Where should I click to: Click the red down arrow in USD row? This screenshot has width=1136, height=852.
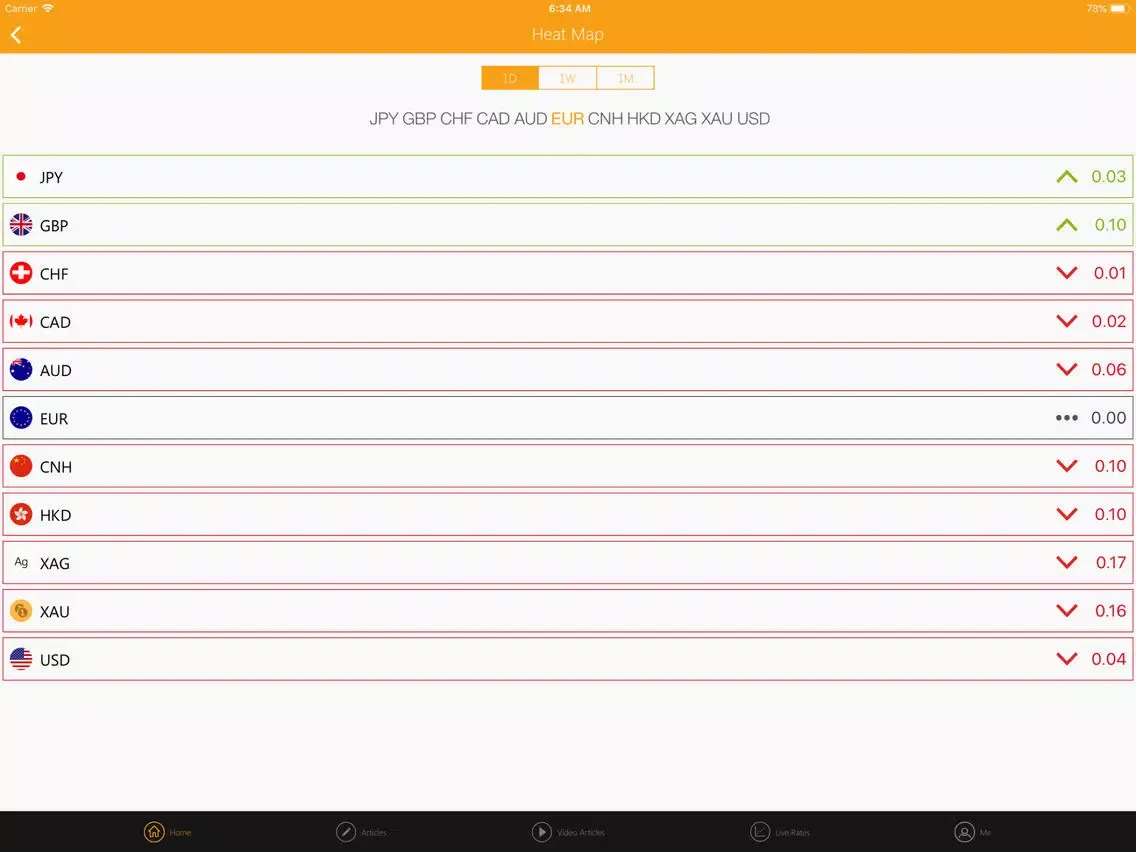coord(1066,659)
